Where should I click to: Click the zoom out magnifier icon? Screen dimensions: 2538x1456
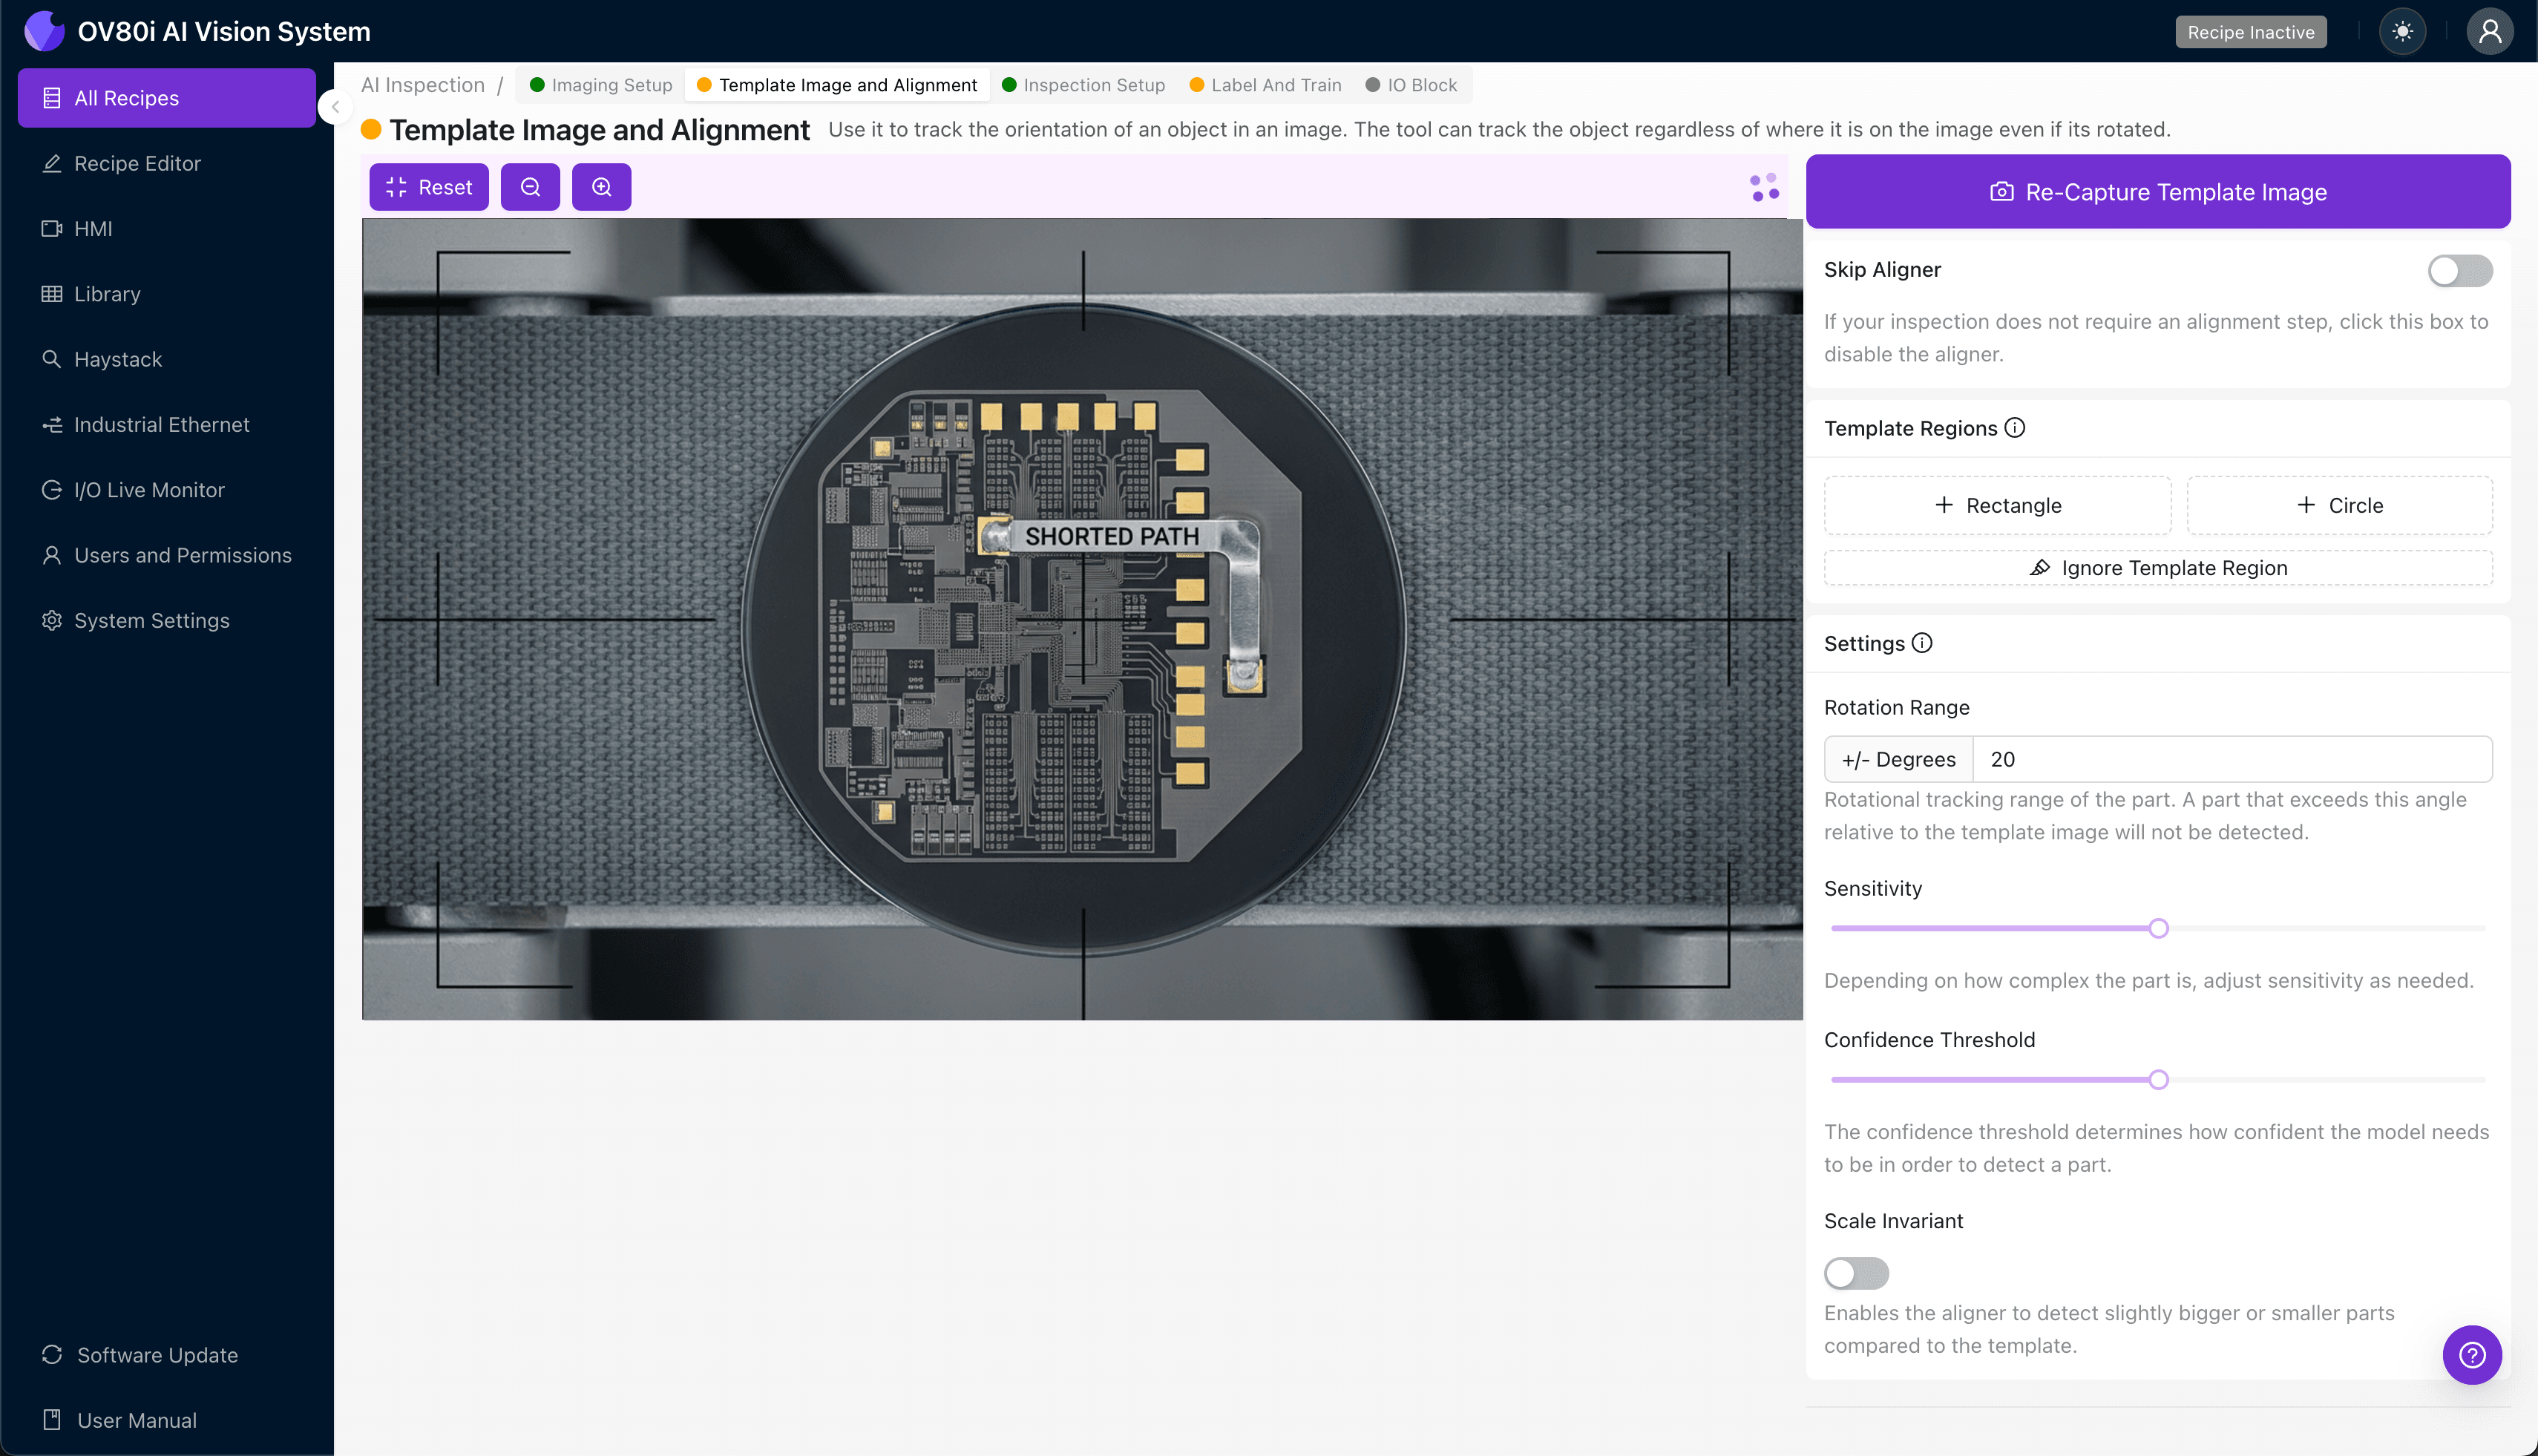[x=530, y=187]
